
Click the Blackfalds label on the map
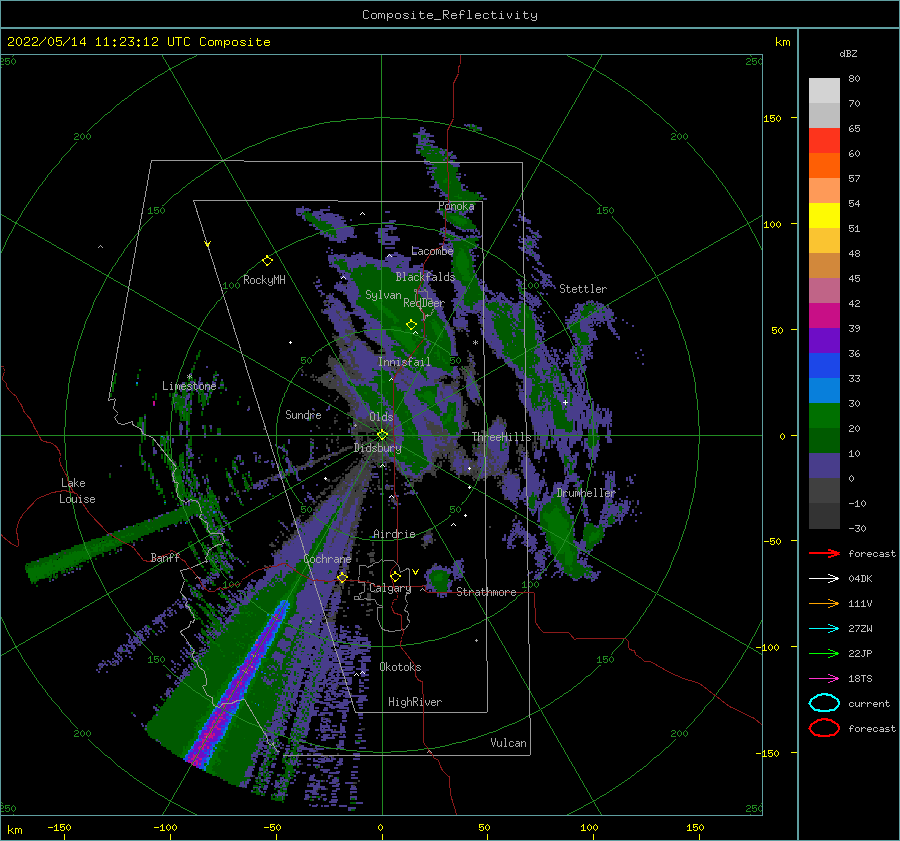(425, 277)
